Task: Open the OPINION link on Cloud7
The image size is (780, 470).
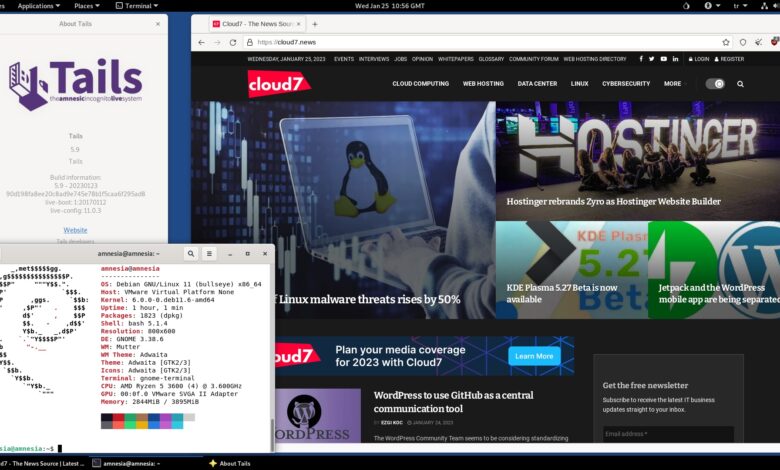Action: pos(422,59)
